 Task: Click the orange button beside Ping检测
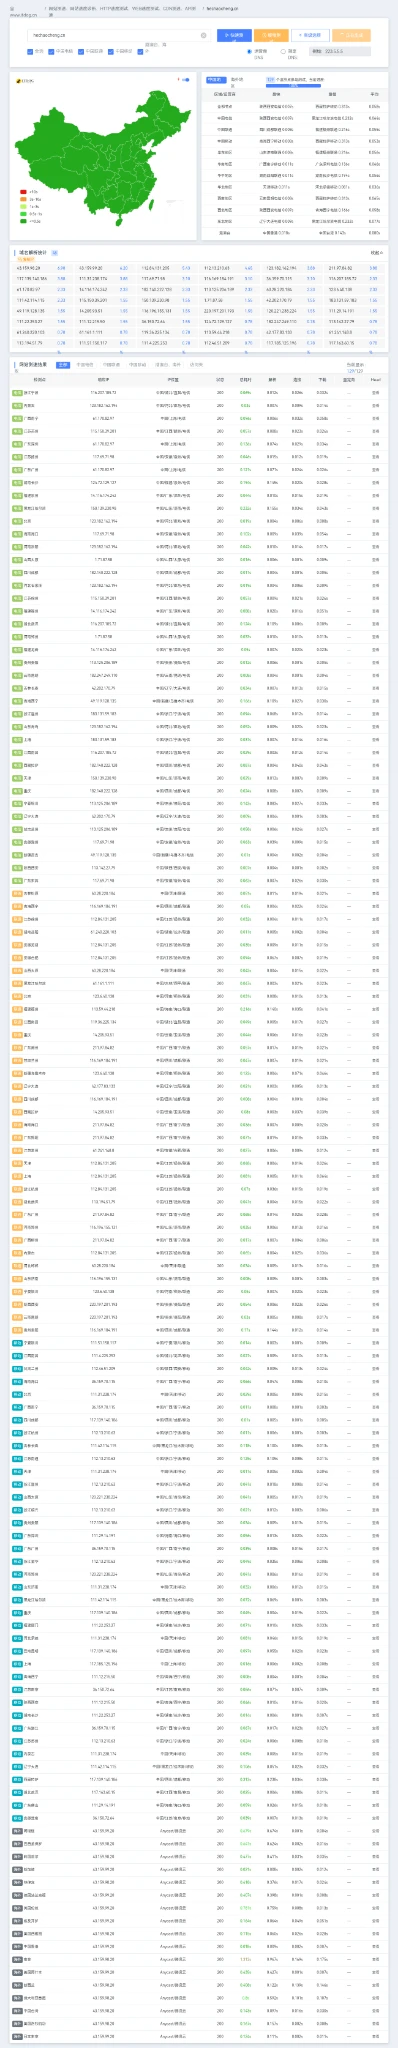tap(268, 35)
